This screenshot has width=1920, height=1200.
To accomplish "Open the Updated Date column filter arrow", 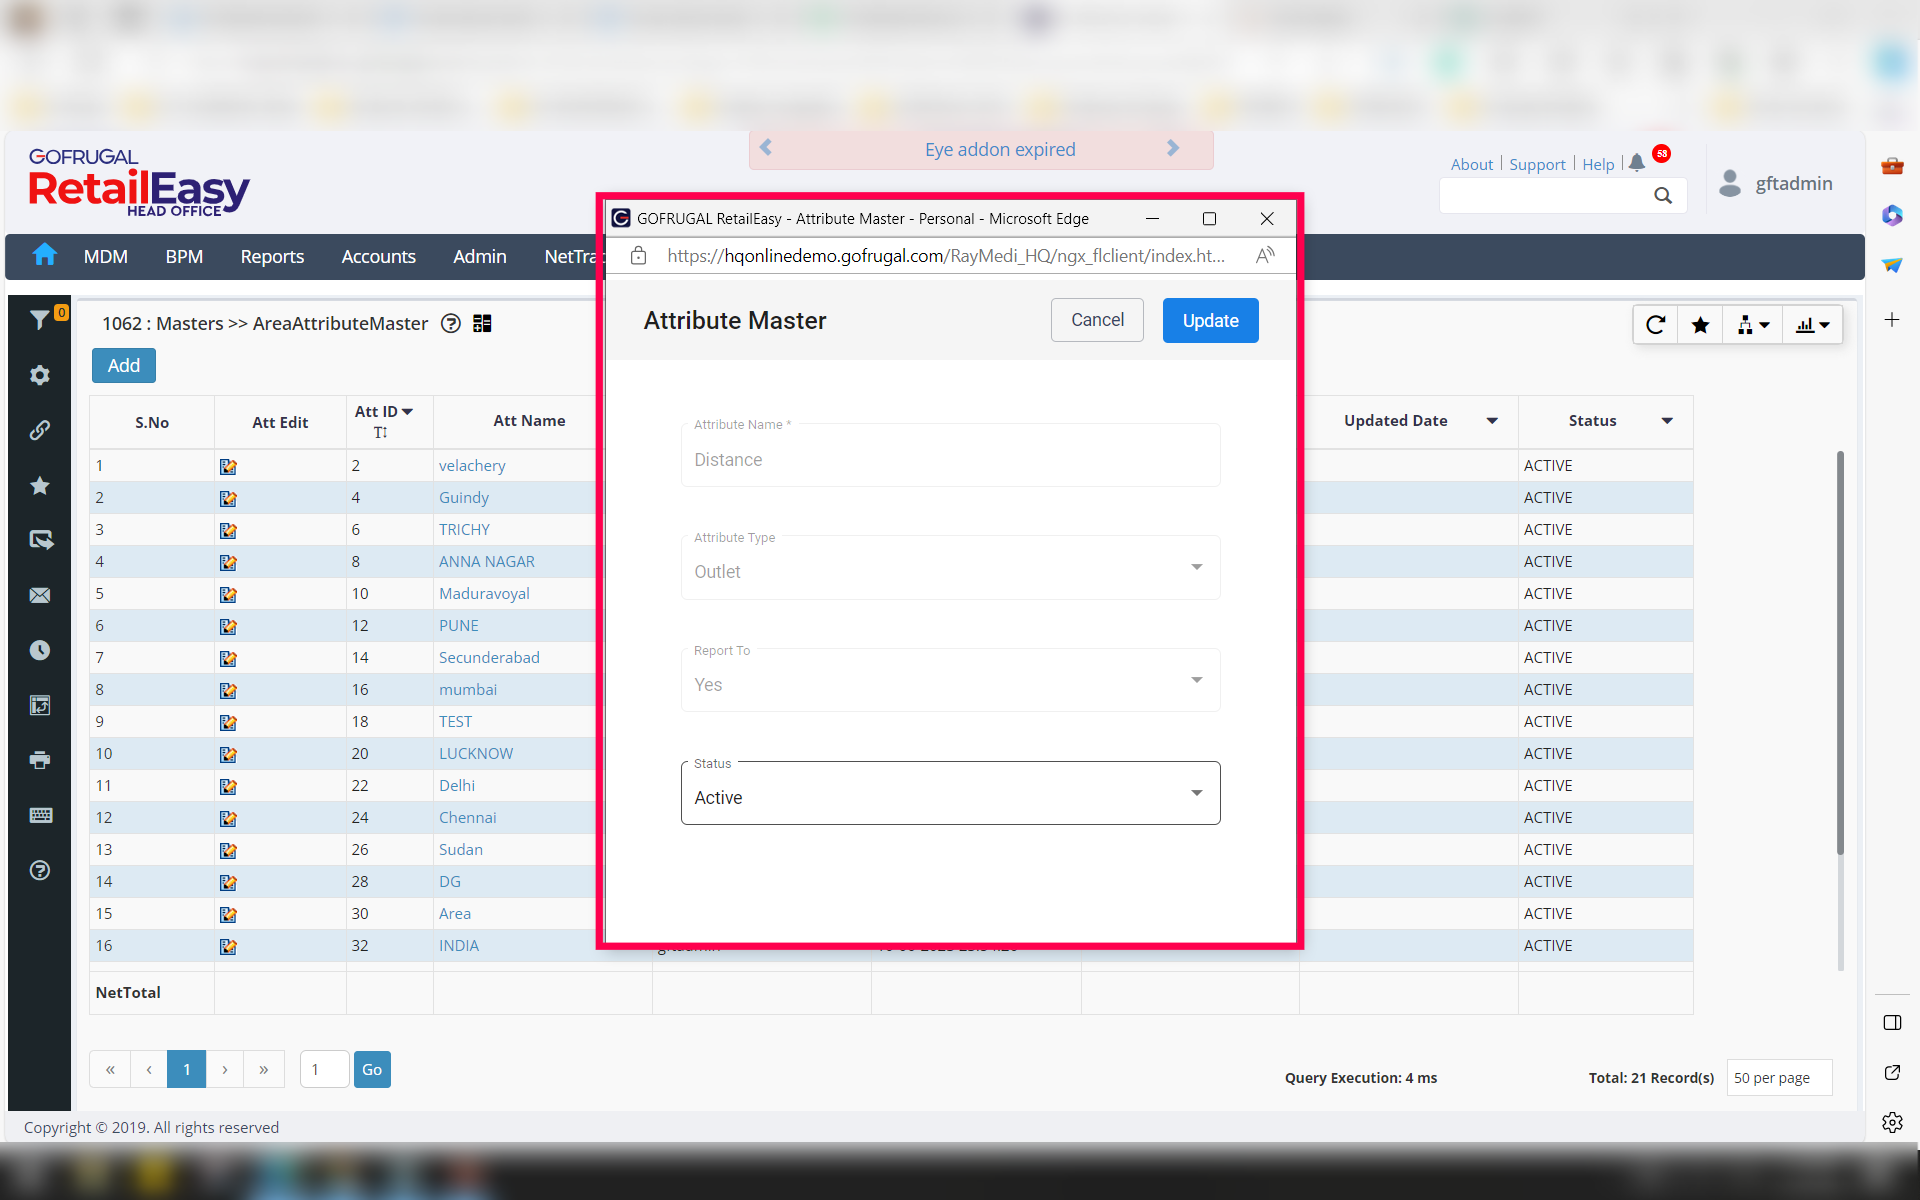I will (1492, 421).
